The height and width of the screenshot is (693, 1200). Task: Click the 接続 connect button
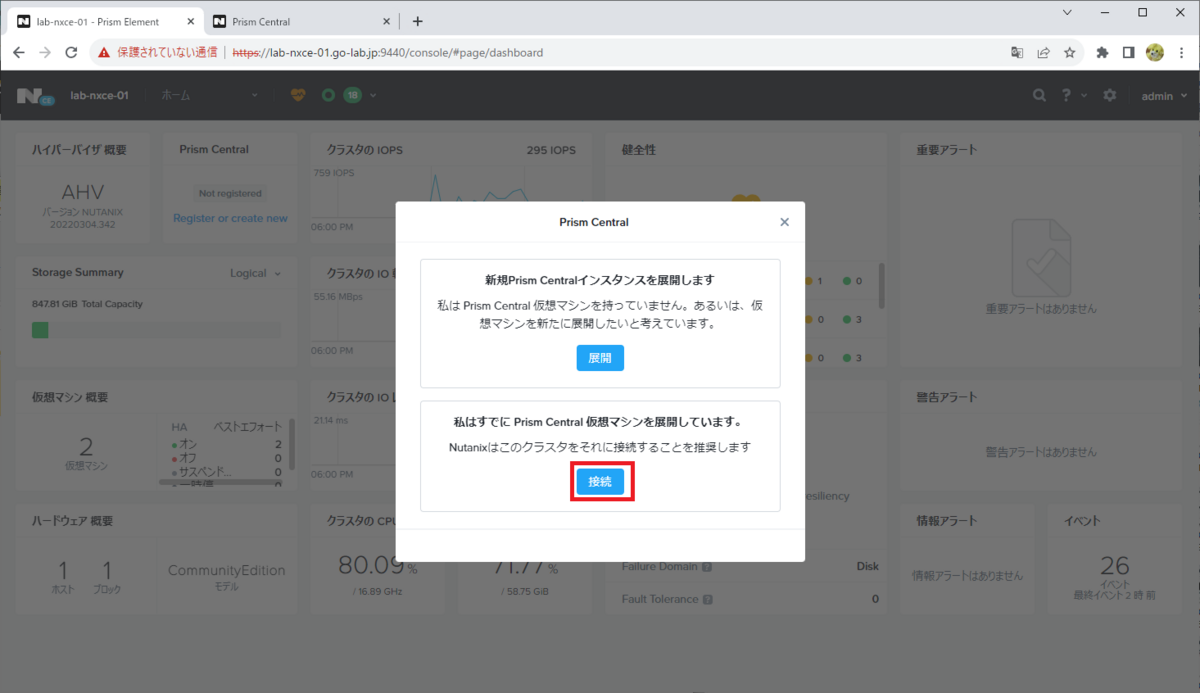pos(600,482)
